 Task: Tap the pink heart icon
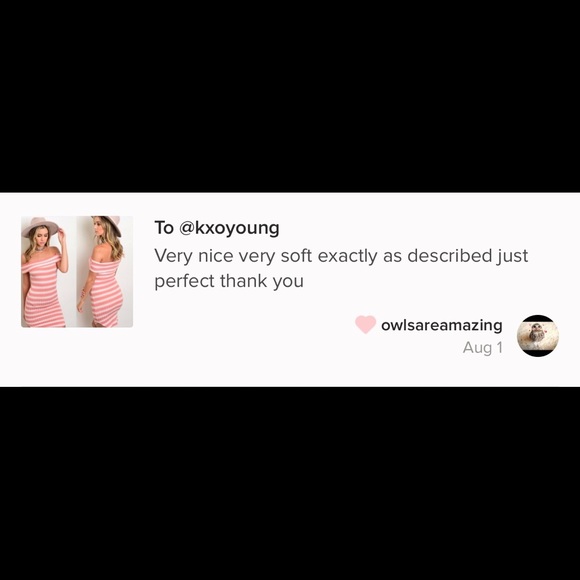coord(365,324)
